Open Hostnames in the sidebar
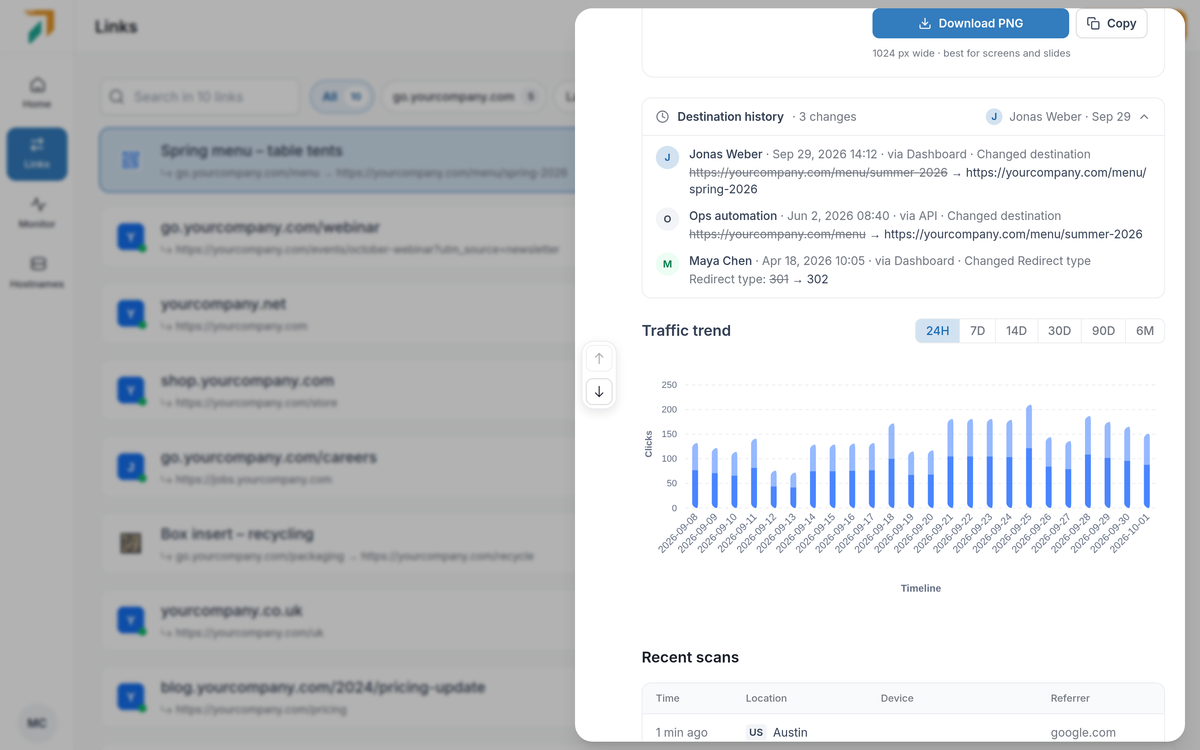The height and width of the screenshot is (750, 1200). (37, 272)
